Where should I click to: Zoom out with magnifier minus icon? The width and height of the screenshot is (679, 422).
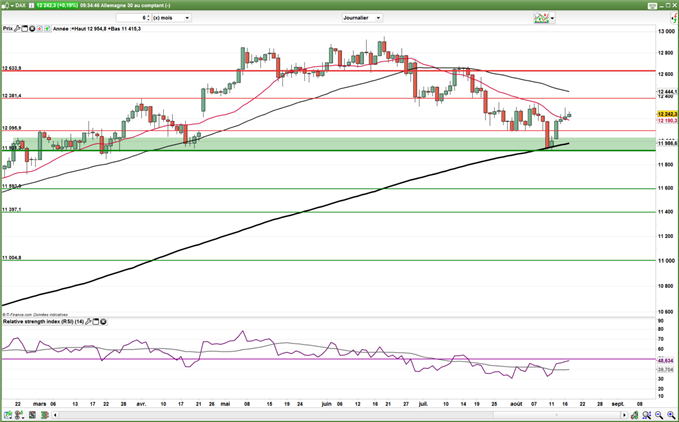(x=659, y=416)
